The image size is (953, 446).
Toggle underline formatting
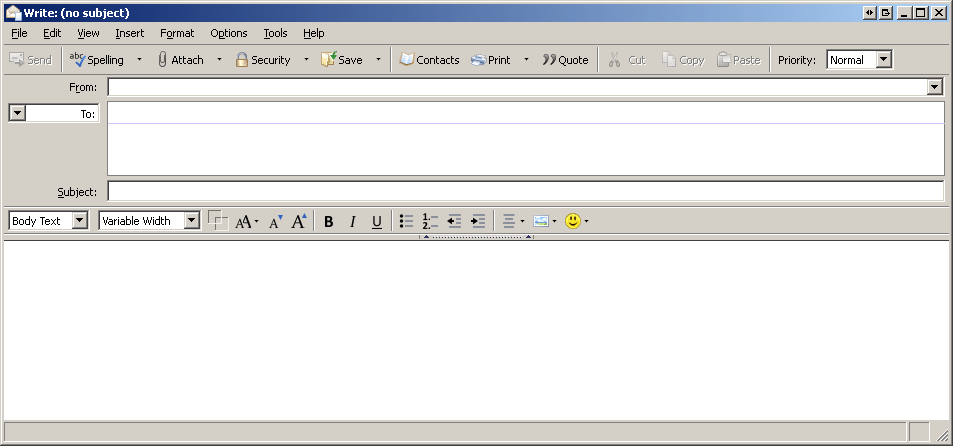(x=377, y=222)
